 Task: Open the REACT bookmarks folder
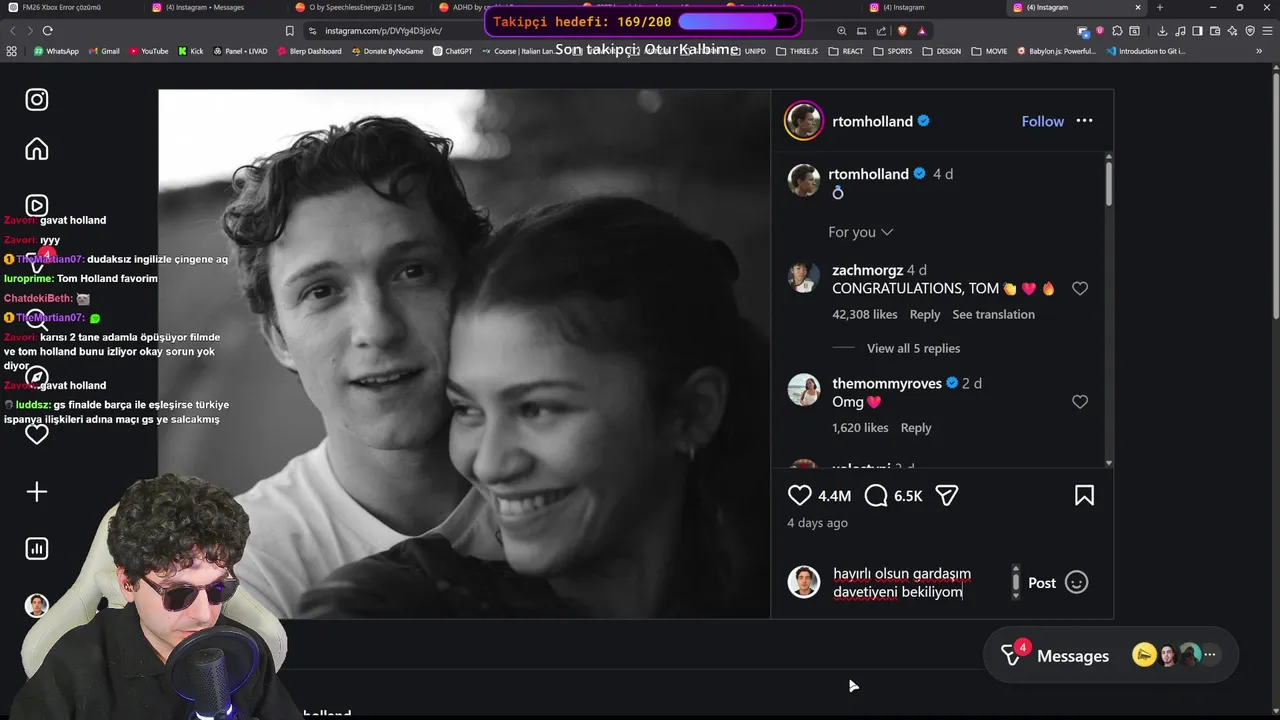846,51
